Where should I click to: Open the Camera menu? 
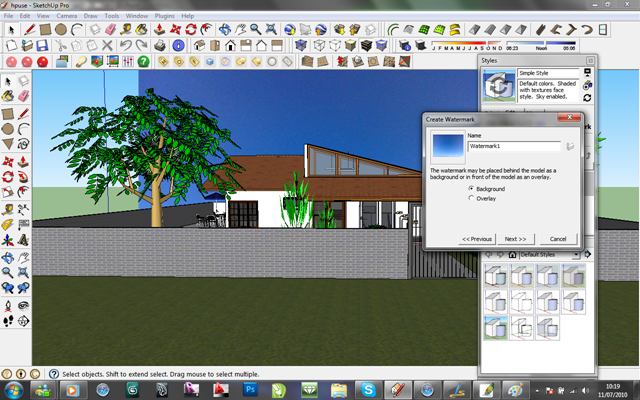(x=67, y=16)
